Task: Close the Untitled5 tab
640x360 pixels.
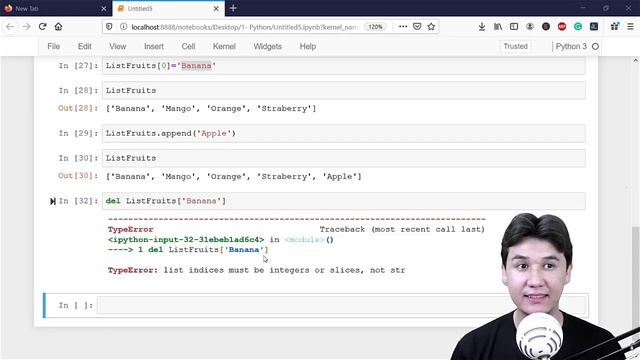Action: tap(216, 9)
